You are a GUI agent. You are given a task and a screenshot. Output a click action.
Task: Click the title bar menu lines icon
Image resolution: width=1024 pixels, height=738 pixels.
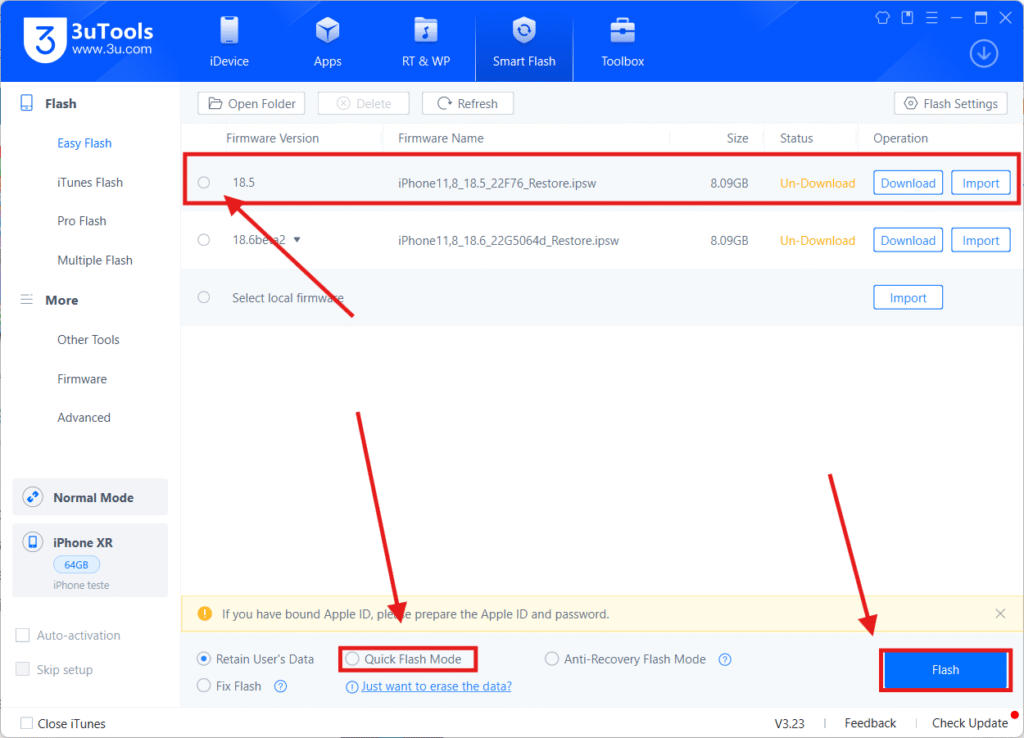pyautogui.click(x=932, y=18)
